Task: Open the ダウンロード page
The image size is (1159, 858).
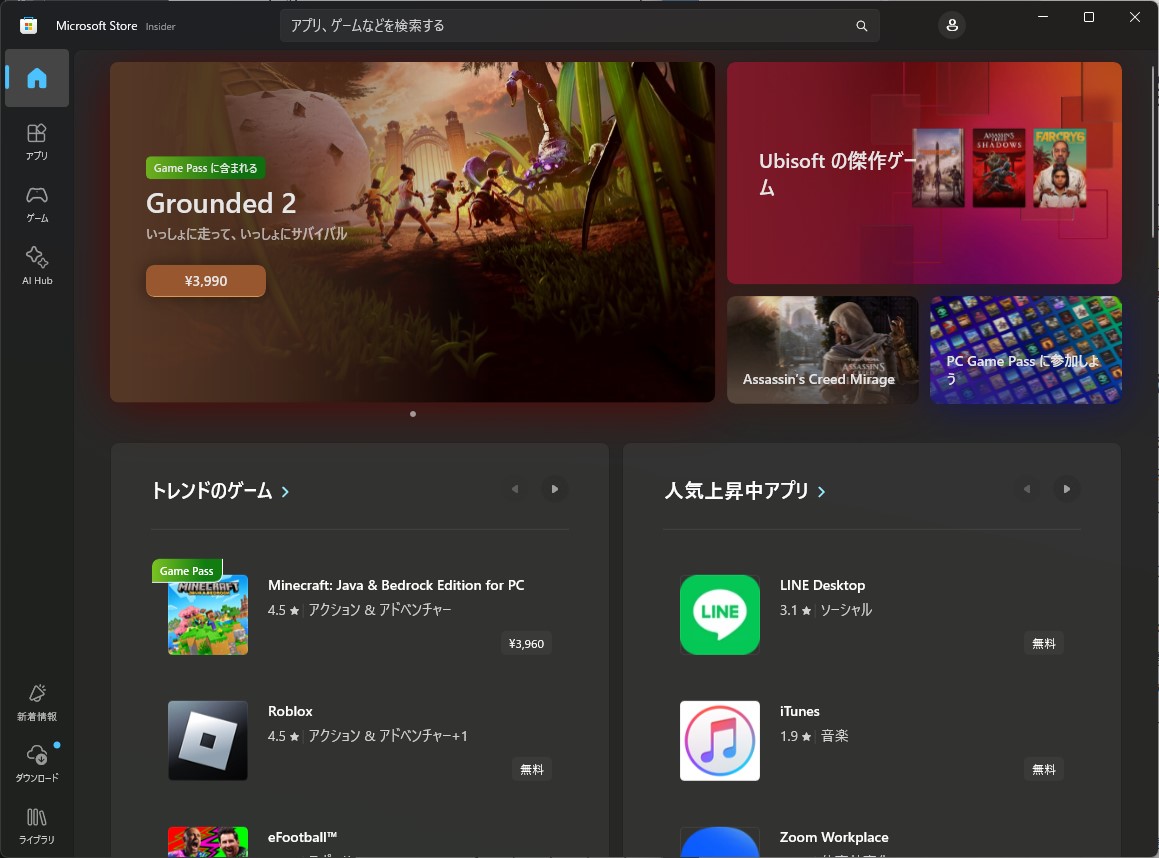Action: tap(36, 762)
